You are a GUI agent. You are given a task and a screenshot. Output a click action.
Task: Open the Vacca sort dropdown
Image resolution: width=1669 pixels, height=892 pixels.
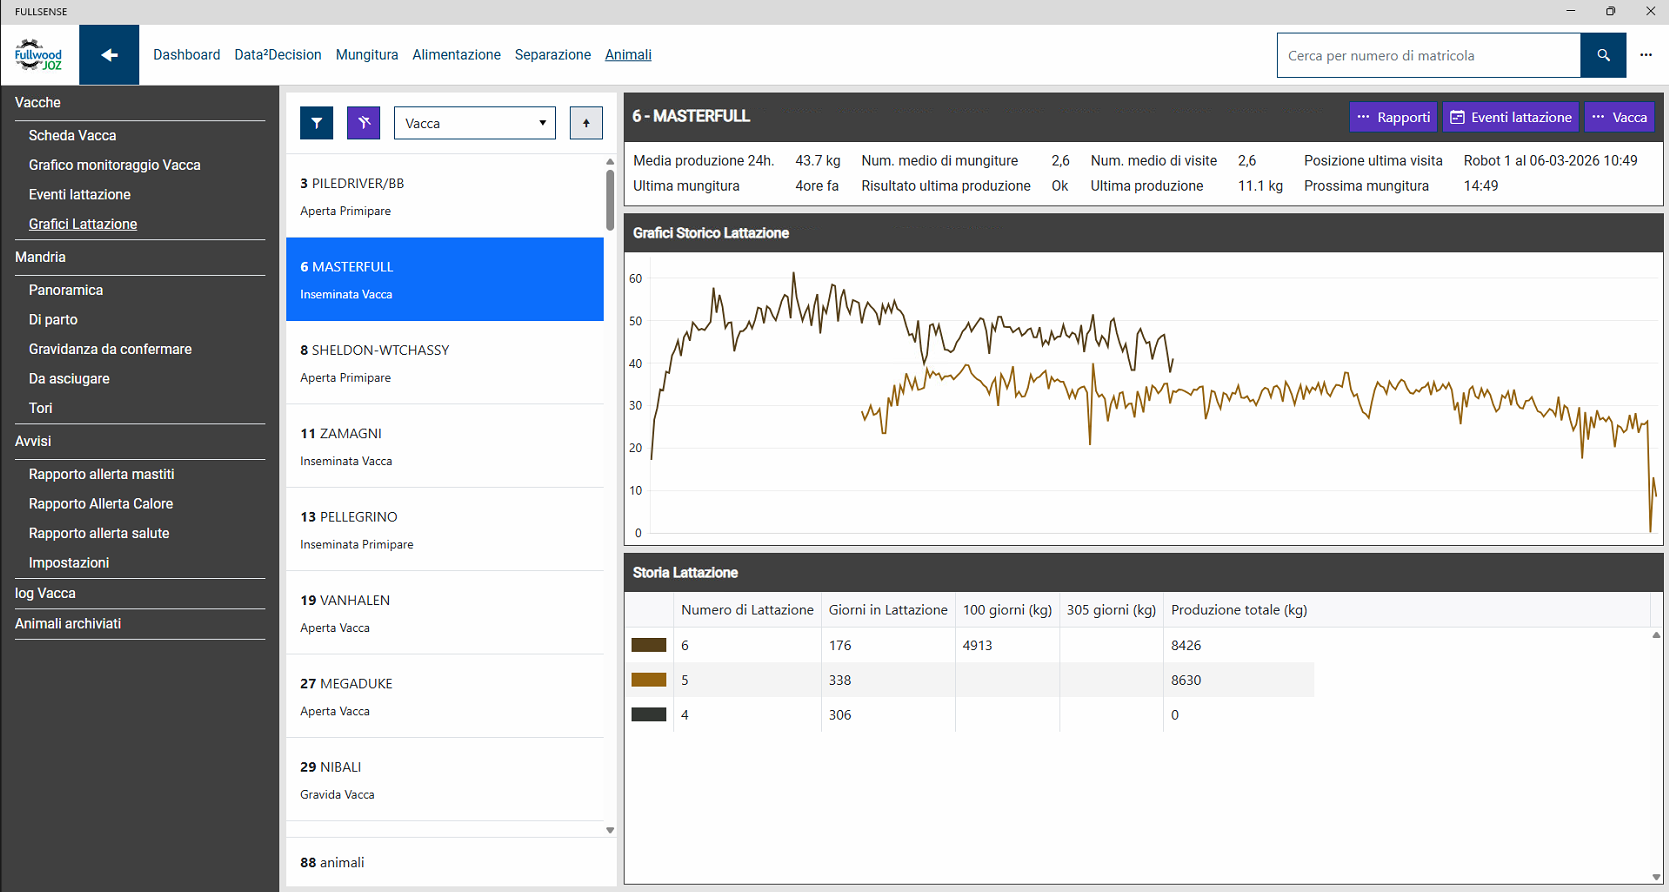tap(474, 123)
